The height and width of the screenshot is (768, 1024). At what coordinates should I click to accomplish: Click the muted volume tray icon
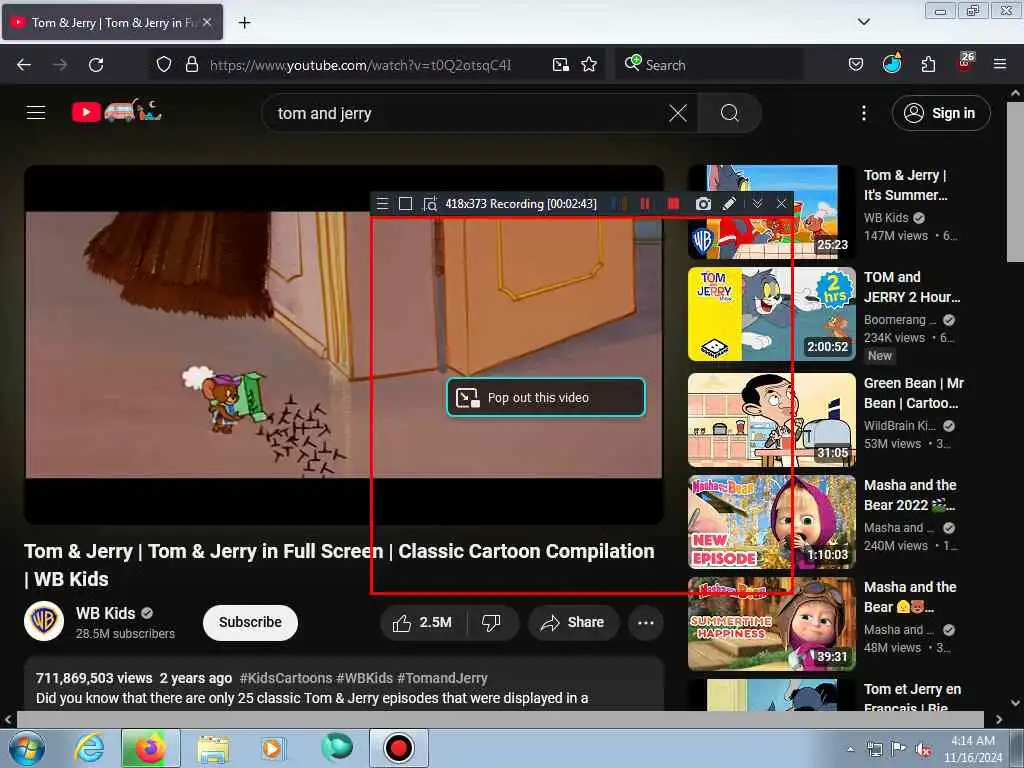pyautogui.click(x=923, y=750)
